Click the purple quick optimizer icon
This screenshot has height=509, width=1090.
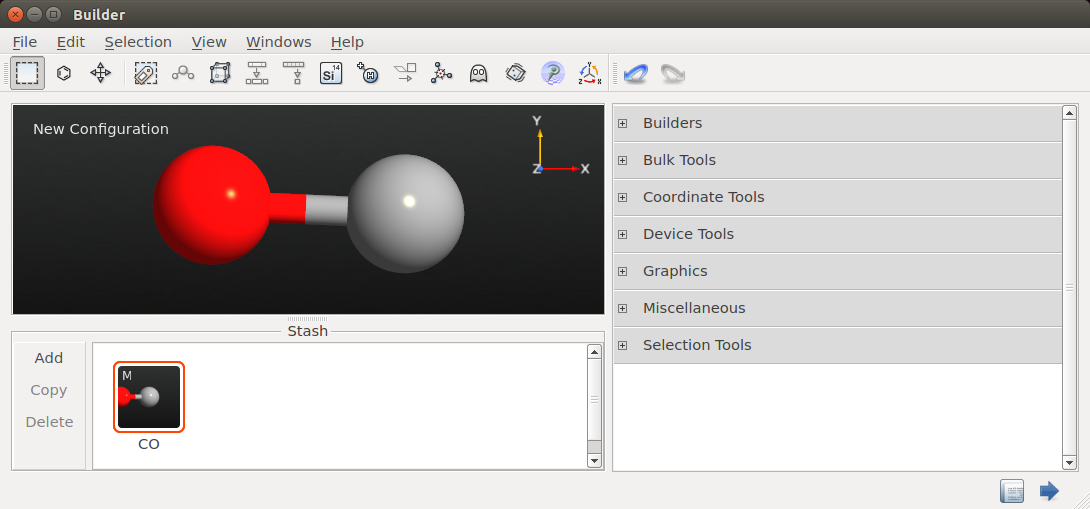point(553,73)
